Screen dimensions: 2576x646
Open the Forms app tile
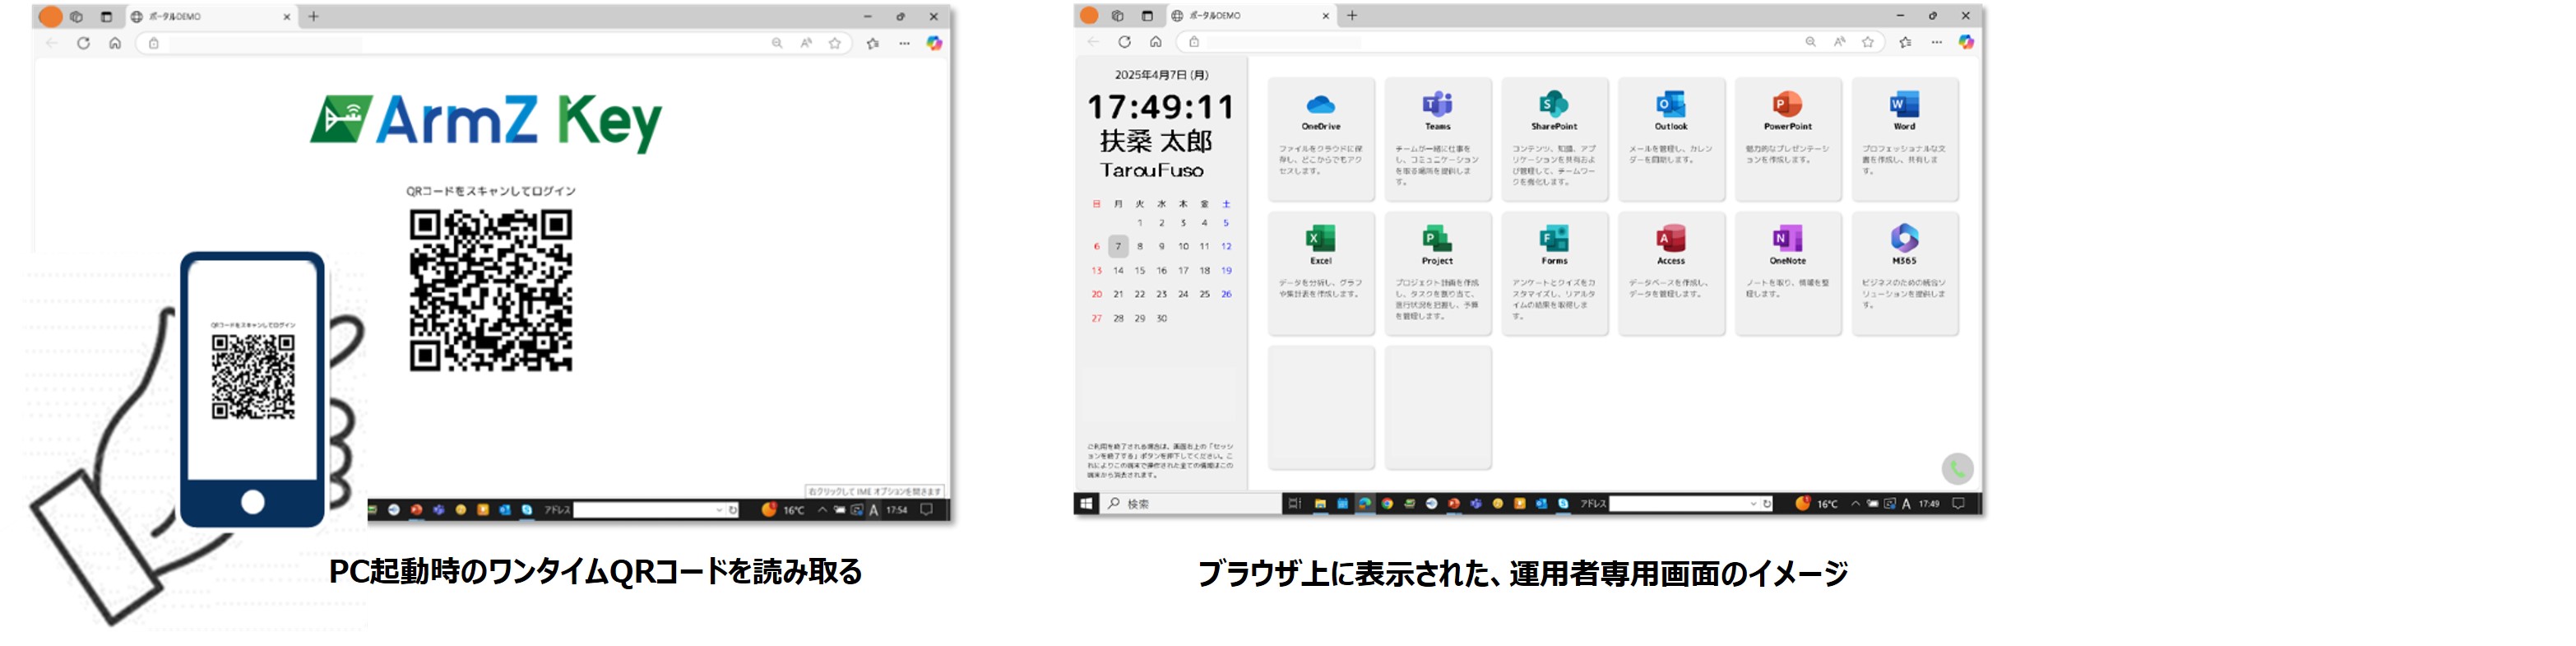[1555, 273]
